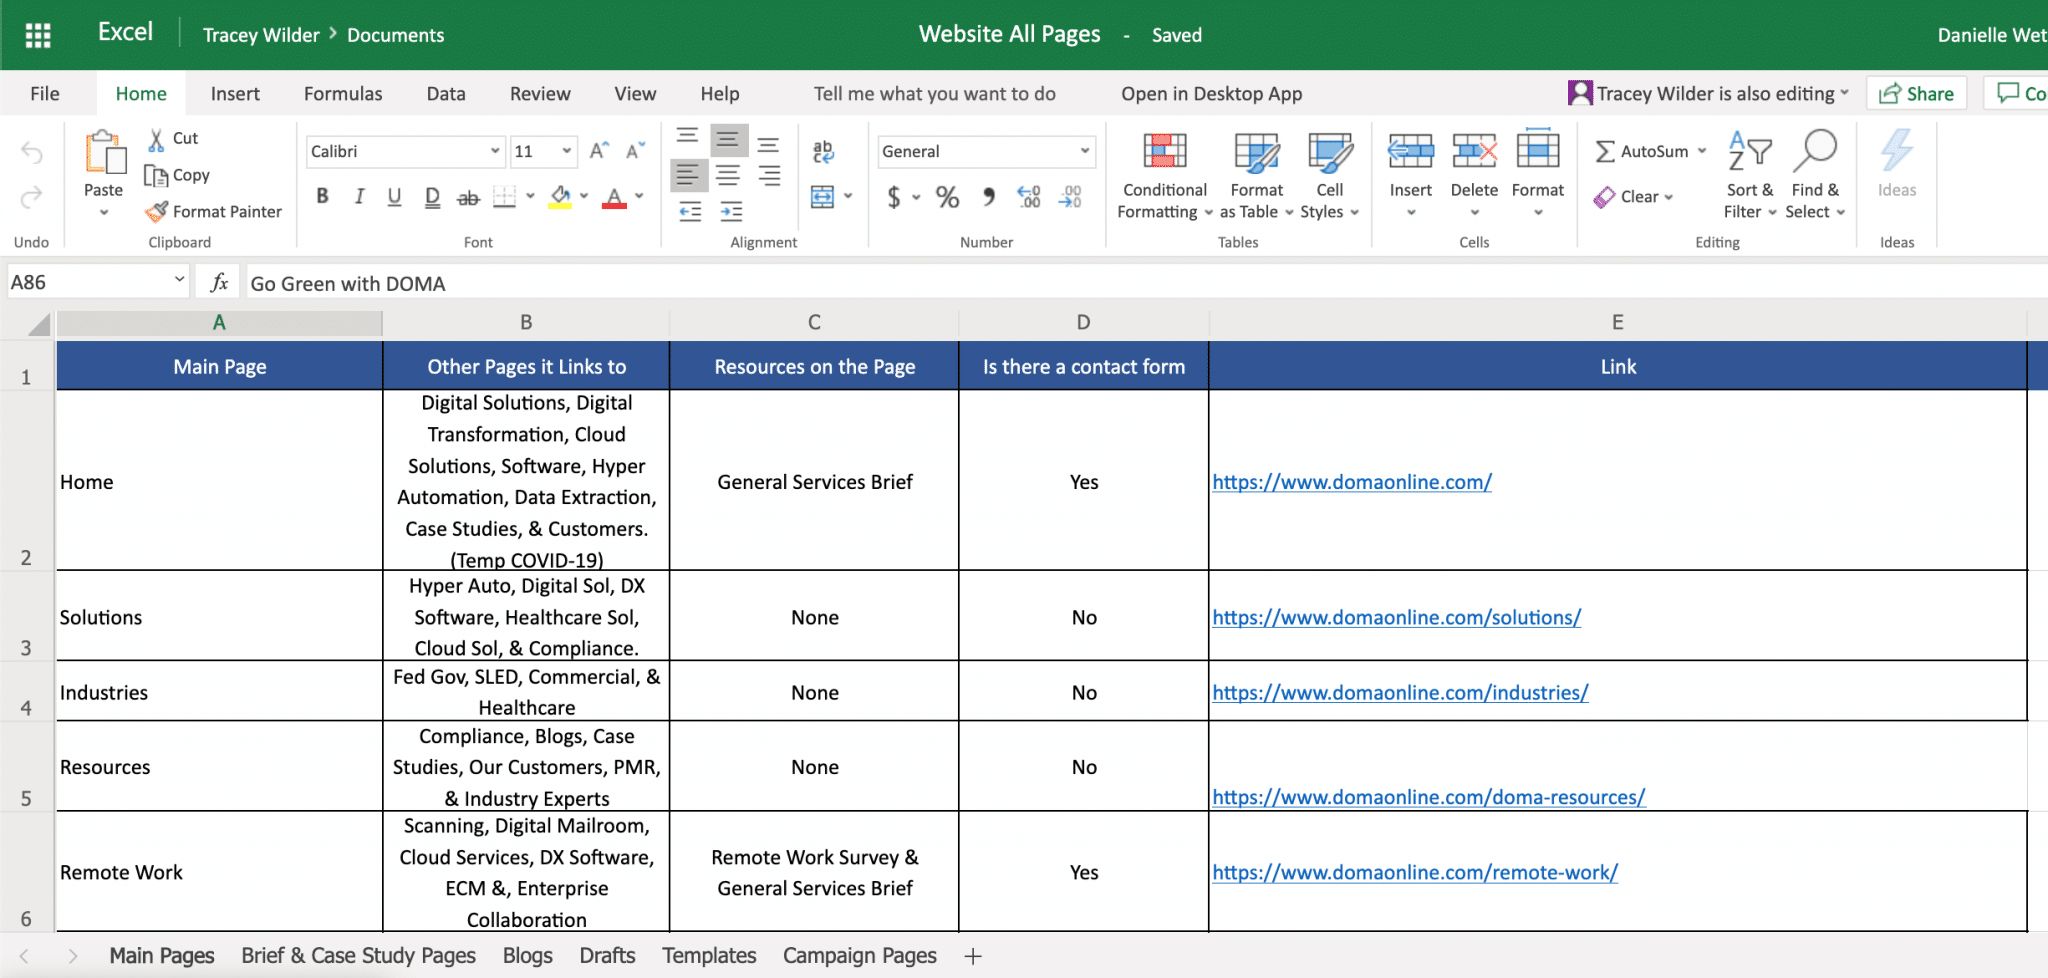This screenshot has width=2048, height=978.
Task: Expand the Name Box A86 dropdown
Action: (x=179, y=280)
